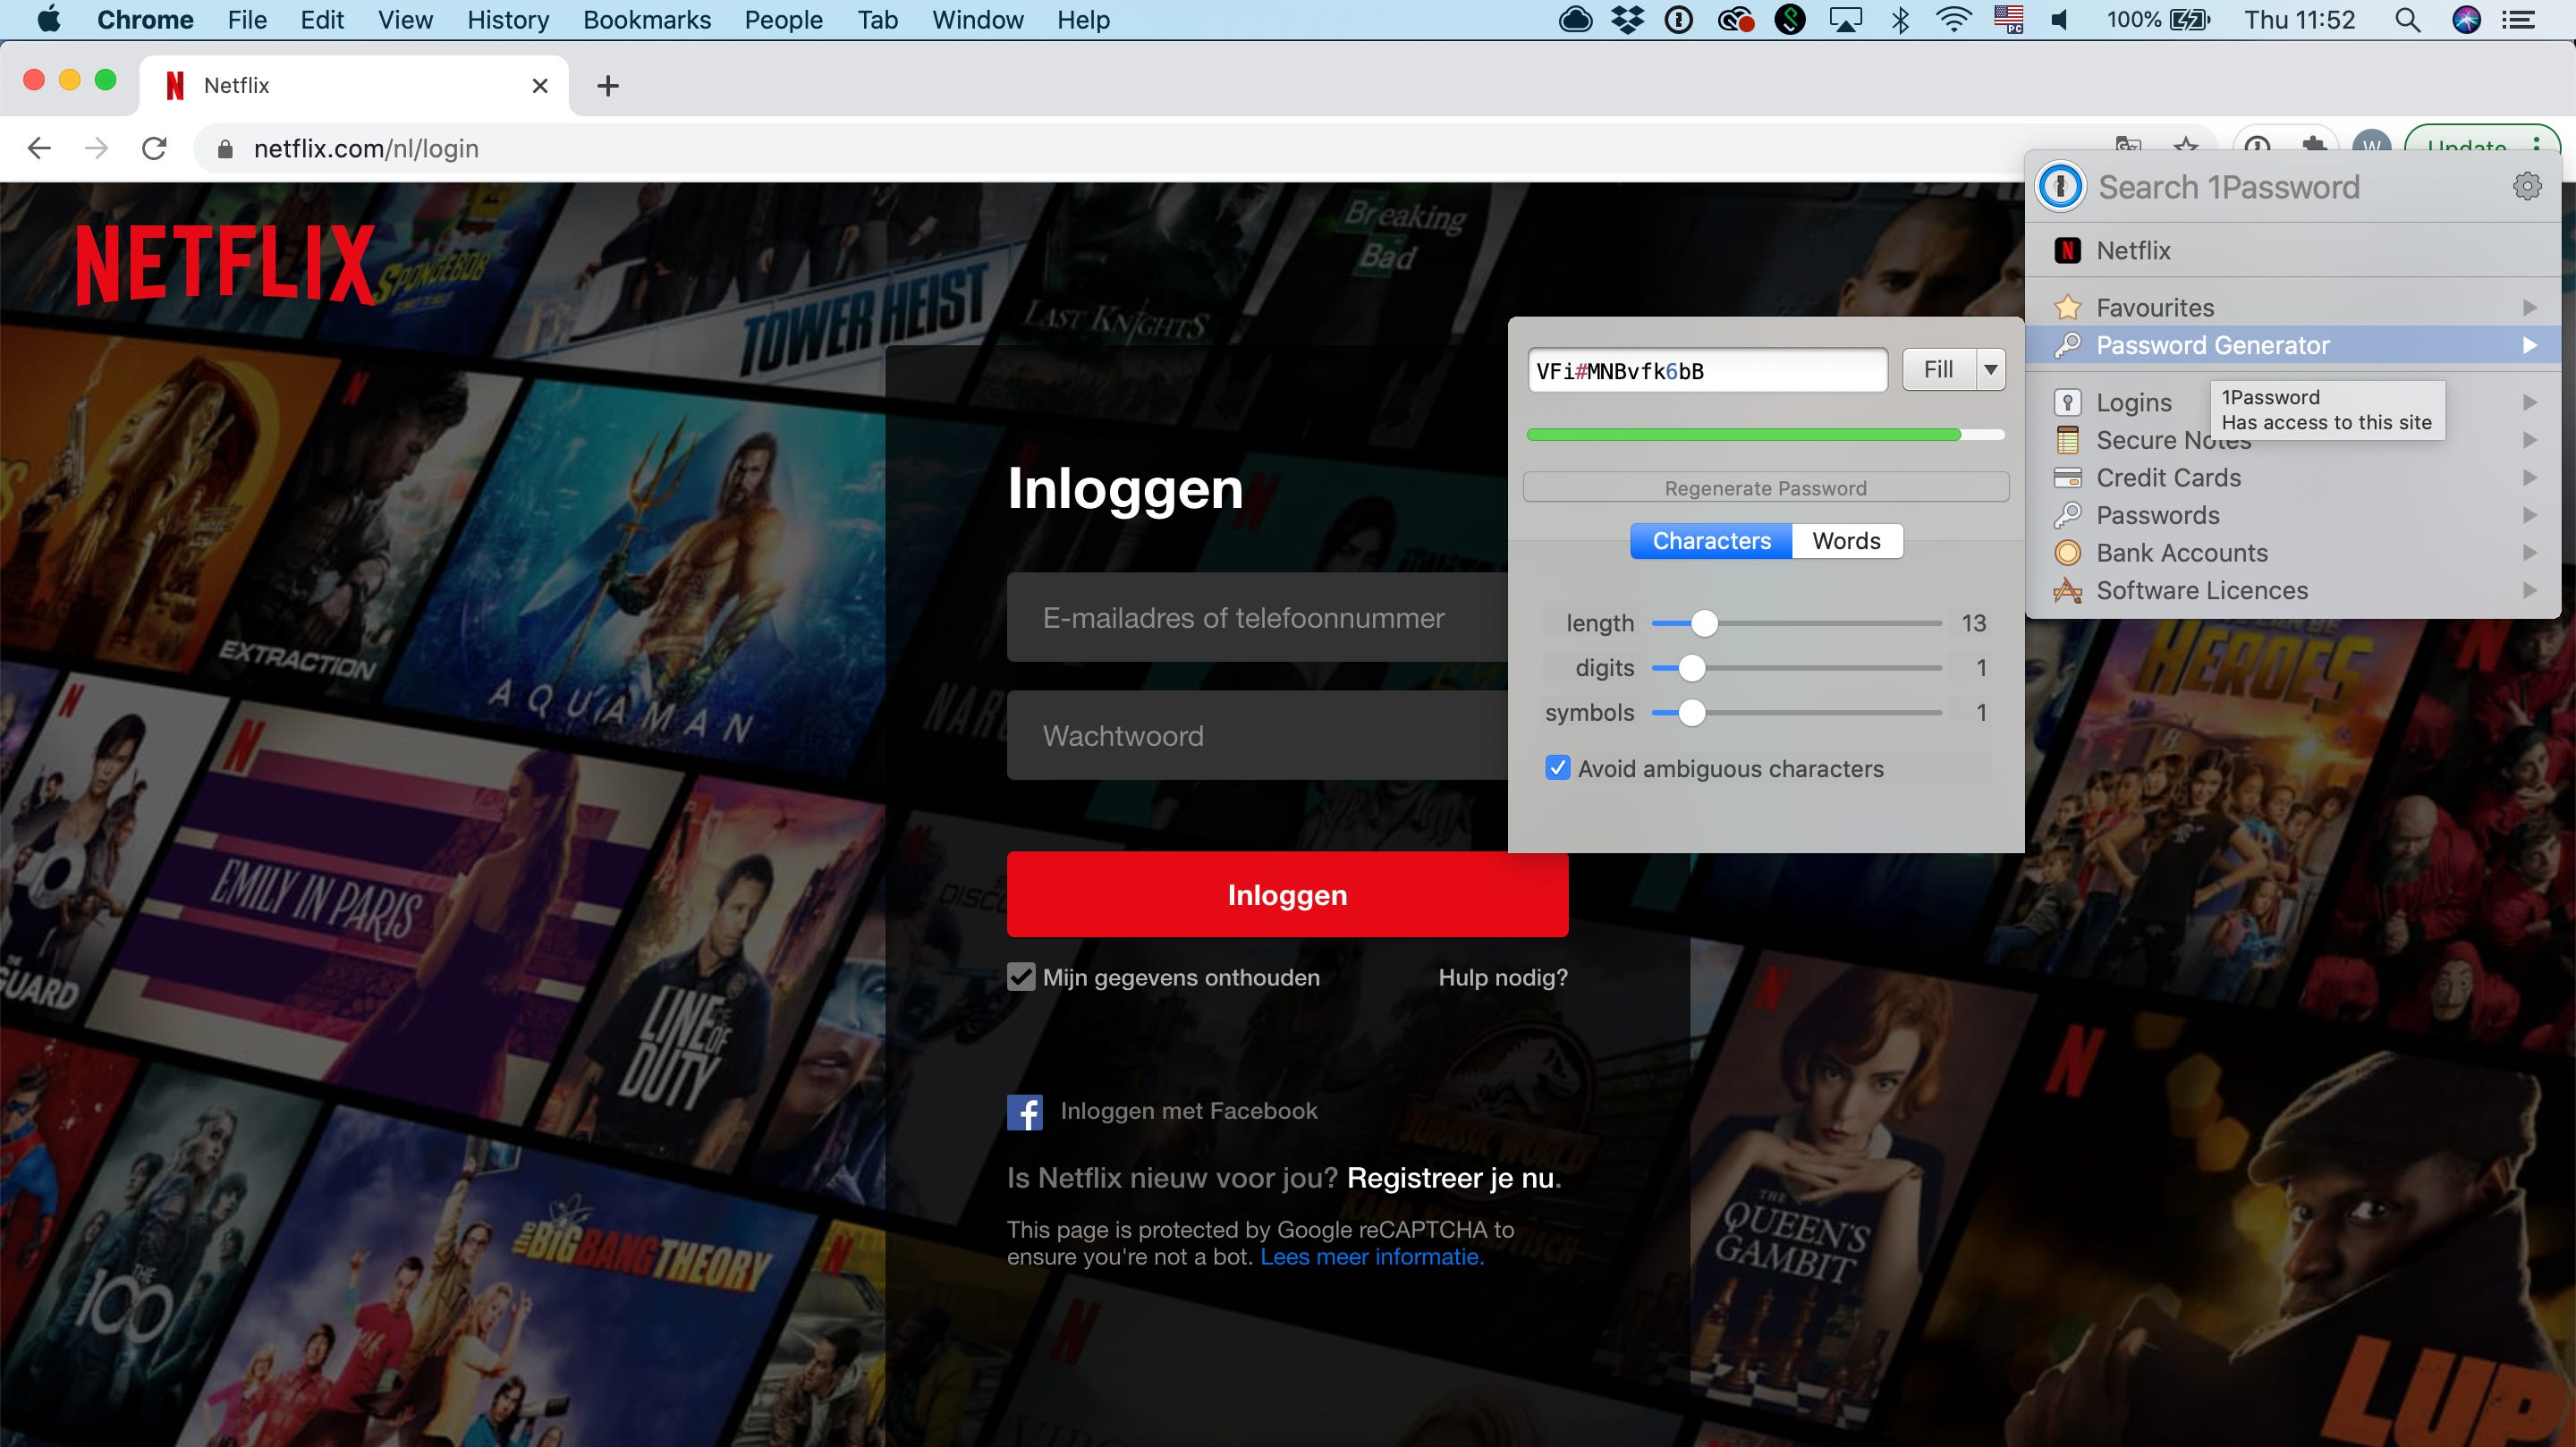Click the Bank Accounts coin icon
The image size is (2576, 1447).
click(2067, 553)
